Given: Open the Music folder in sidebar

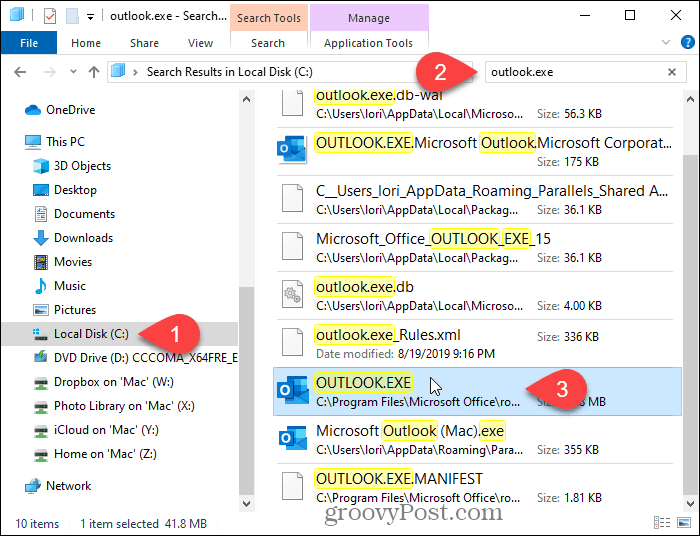Looking at the screenshot, I should pyautogui.click(x=70, y=286).
